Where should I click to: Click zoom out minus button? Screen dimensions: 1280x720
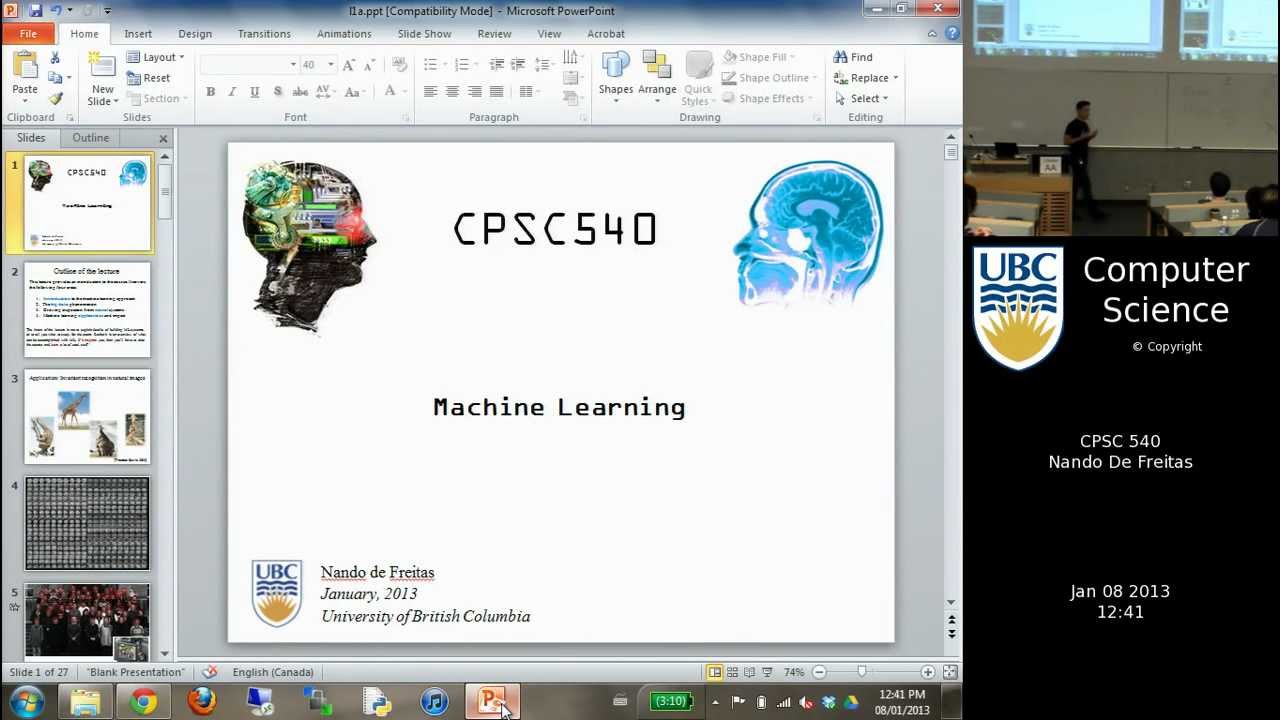click(819, 672)
